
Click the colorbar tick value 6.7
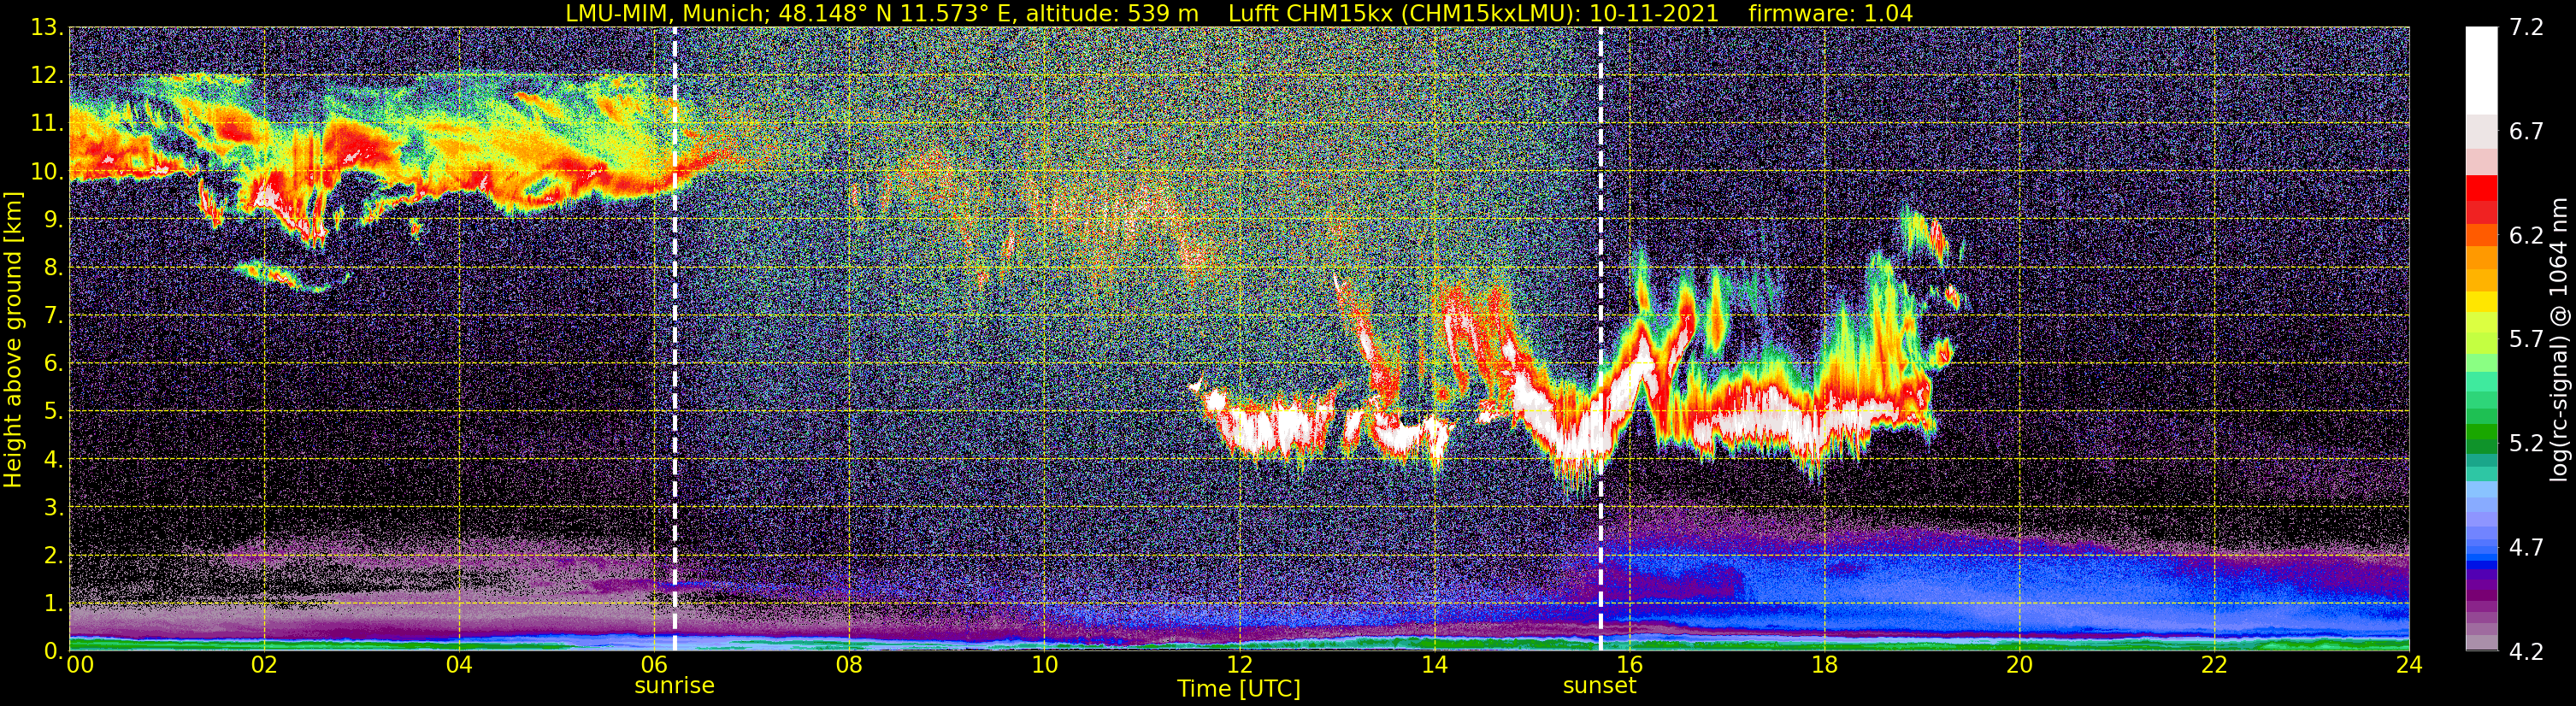click(x=2526, y=132)
